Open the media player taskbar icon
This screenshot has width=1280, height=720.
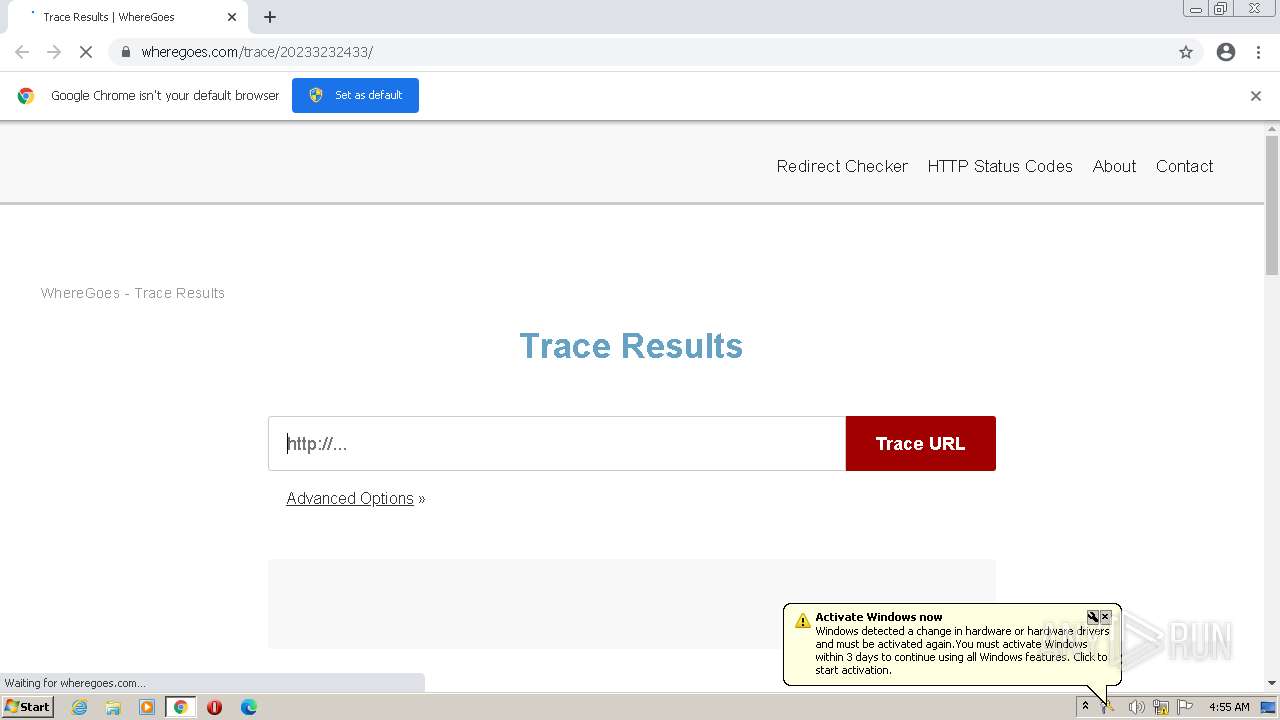point(147,707)
